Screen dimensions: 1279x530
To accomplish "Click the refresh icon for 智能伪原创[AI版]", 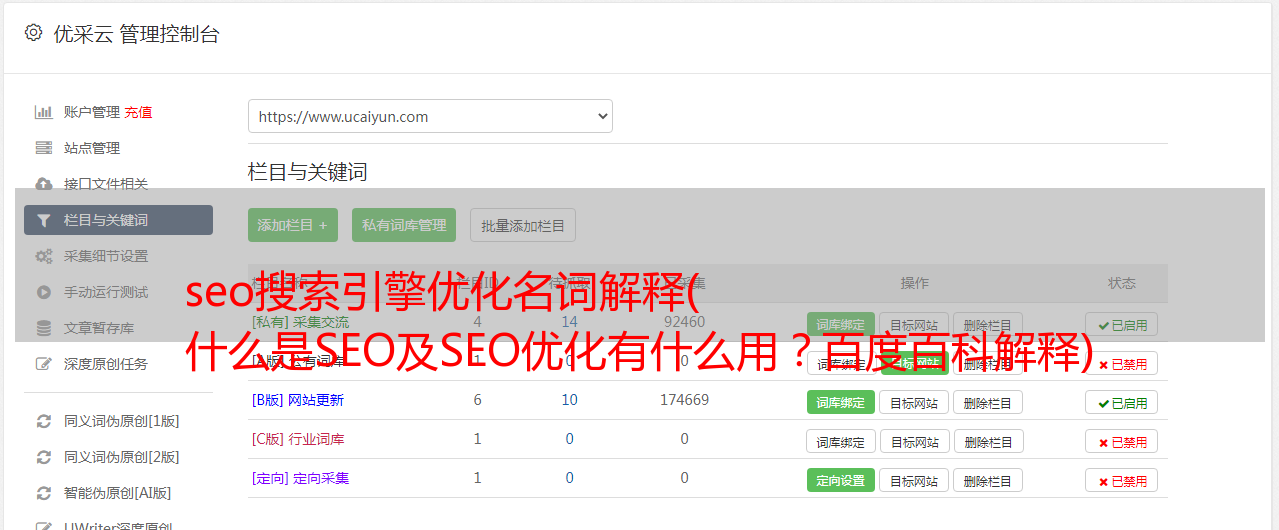I will pyautogui.click(x=43, y=493).
